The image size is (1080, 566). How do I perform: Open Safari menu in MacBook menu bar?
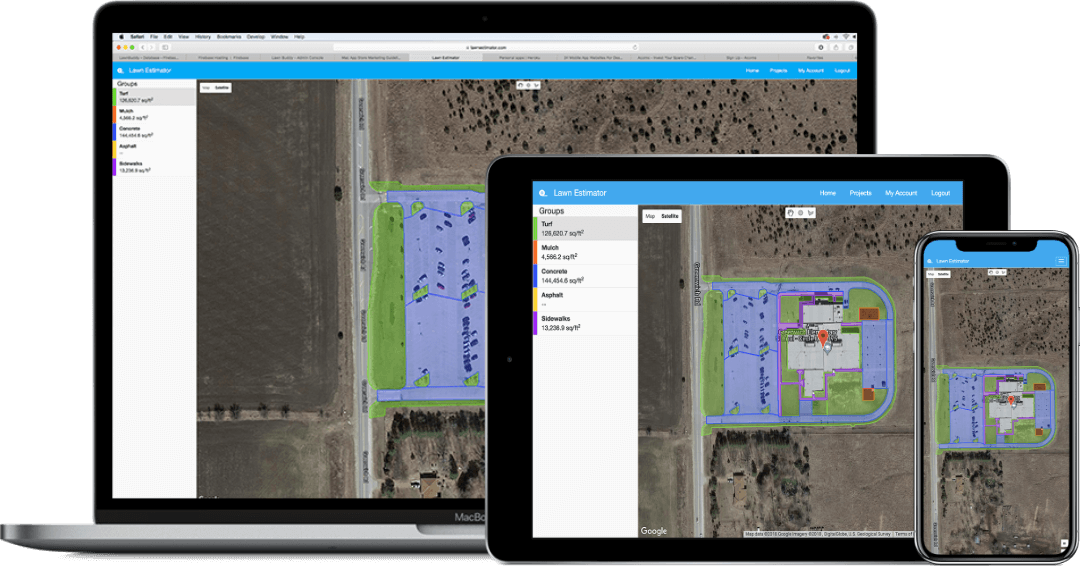click(137, 36)
